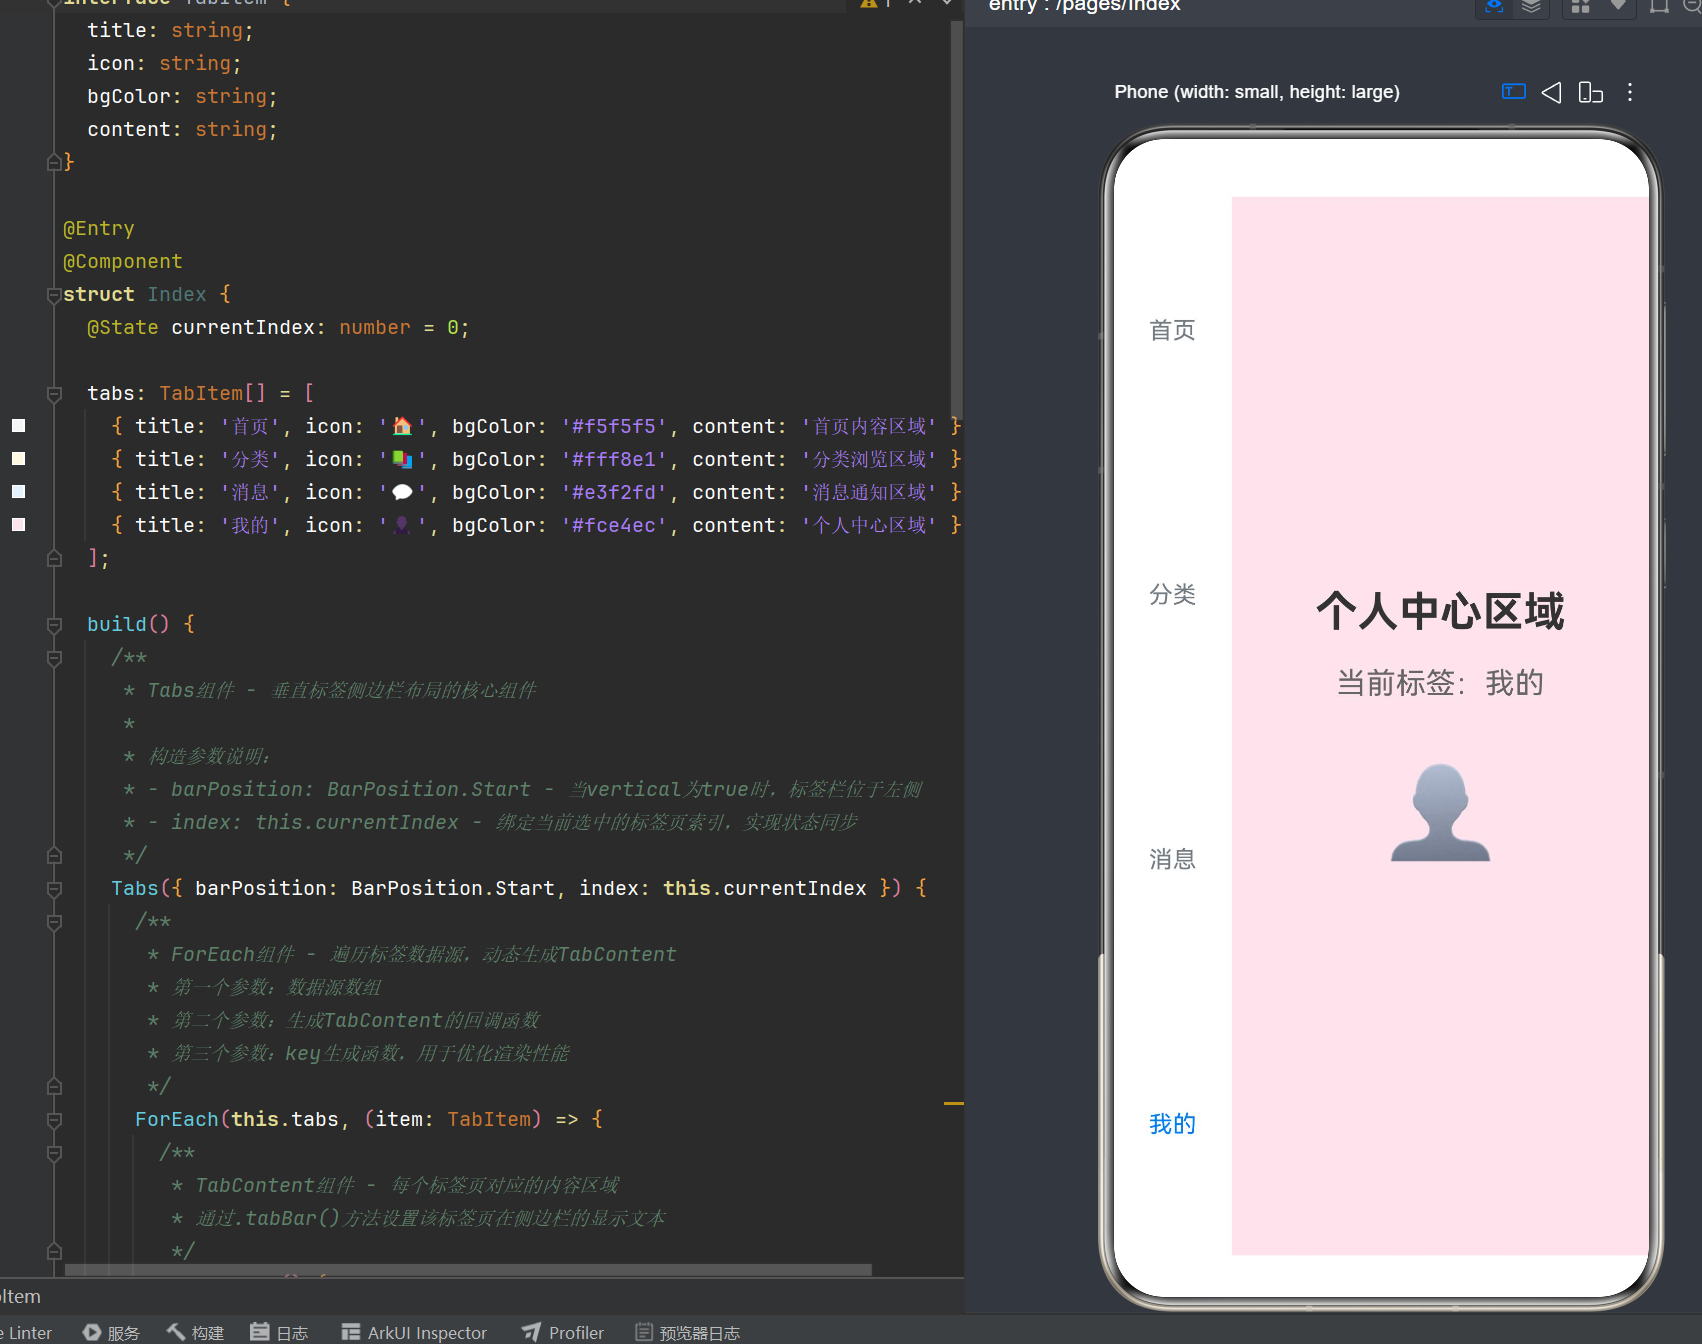Toggle the text preview mode icon
Screen dimensions: 1702x1344
pyautogui.click(x=1514, y=92)
